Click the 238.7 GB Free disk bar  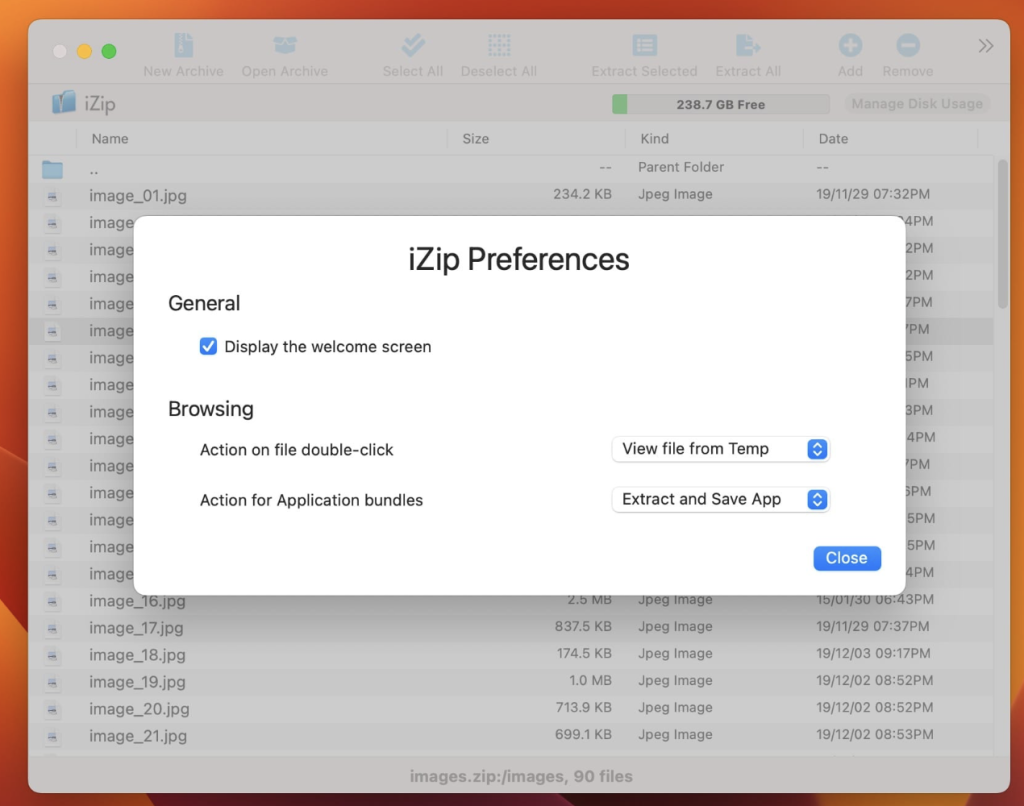[720, 104]
